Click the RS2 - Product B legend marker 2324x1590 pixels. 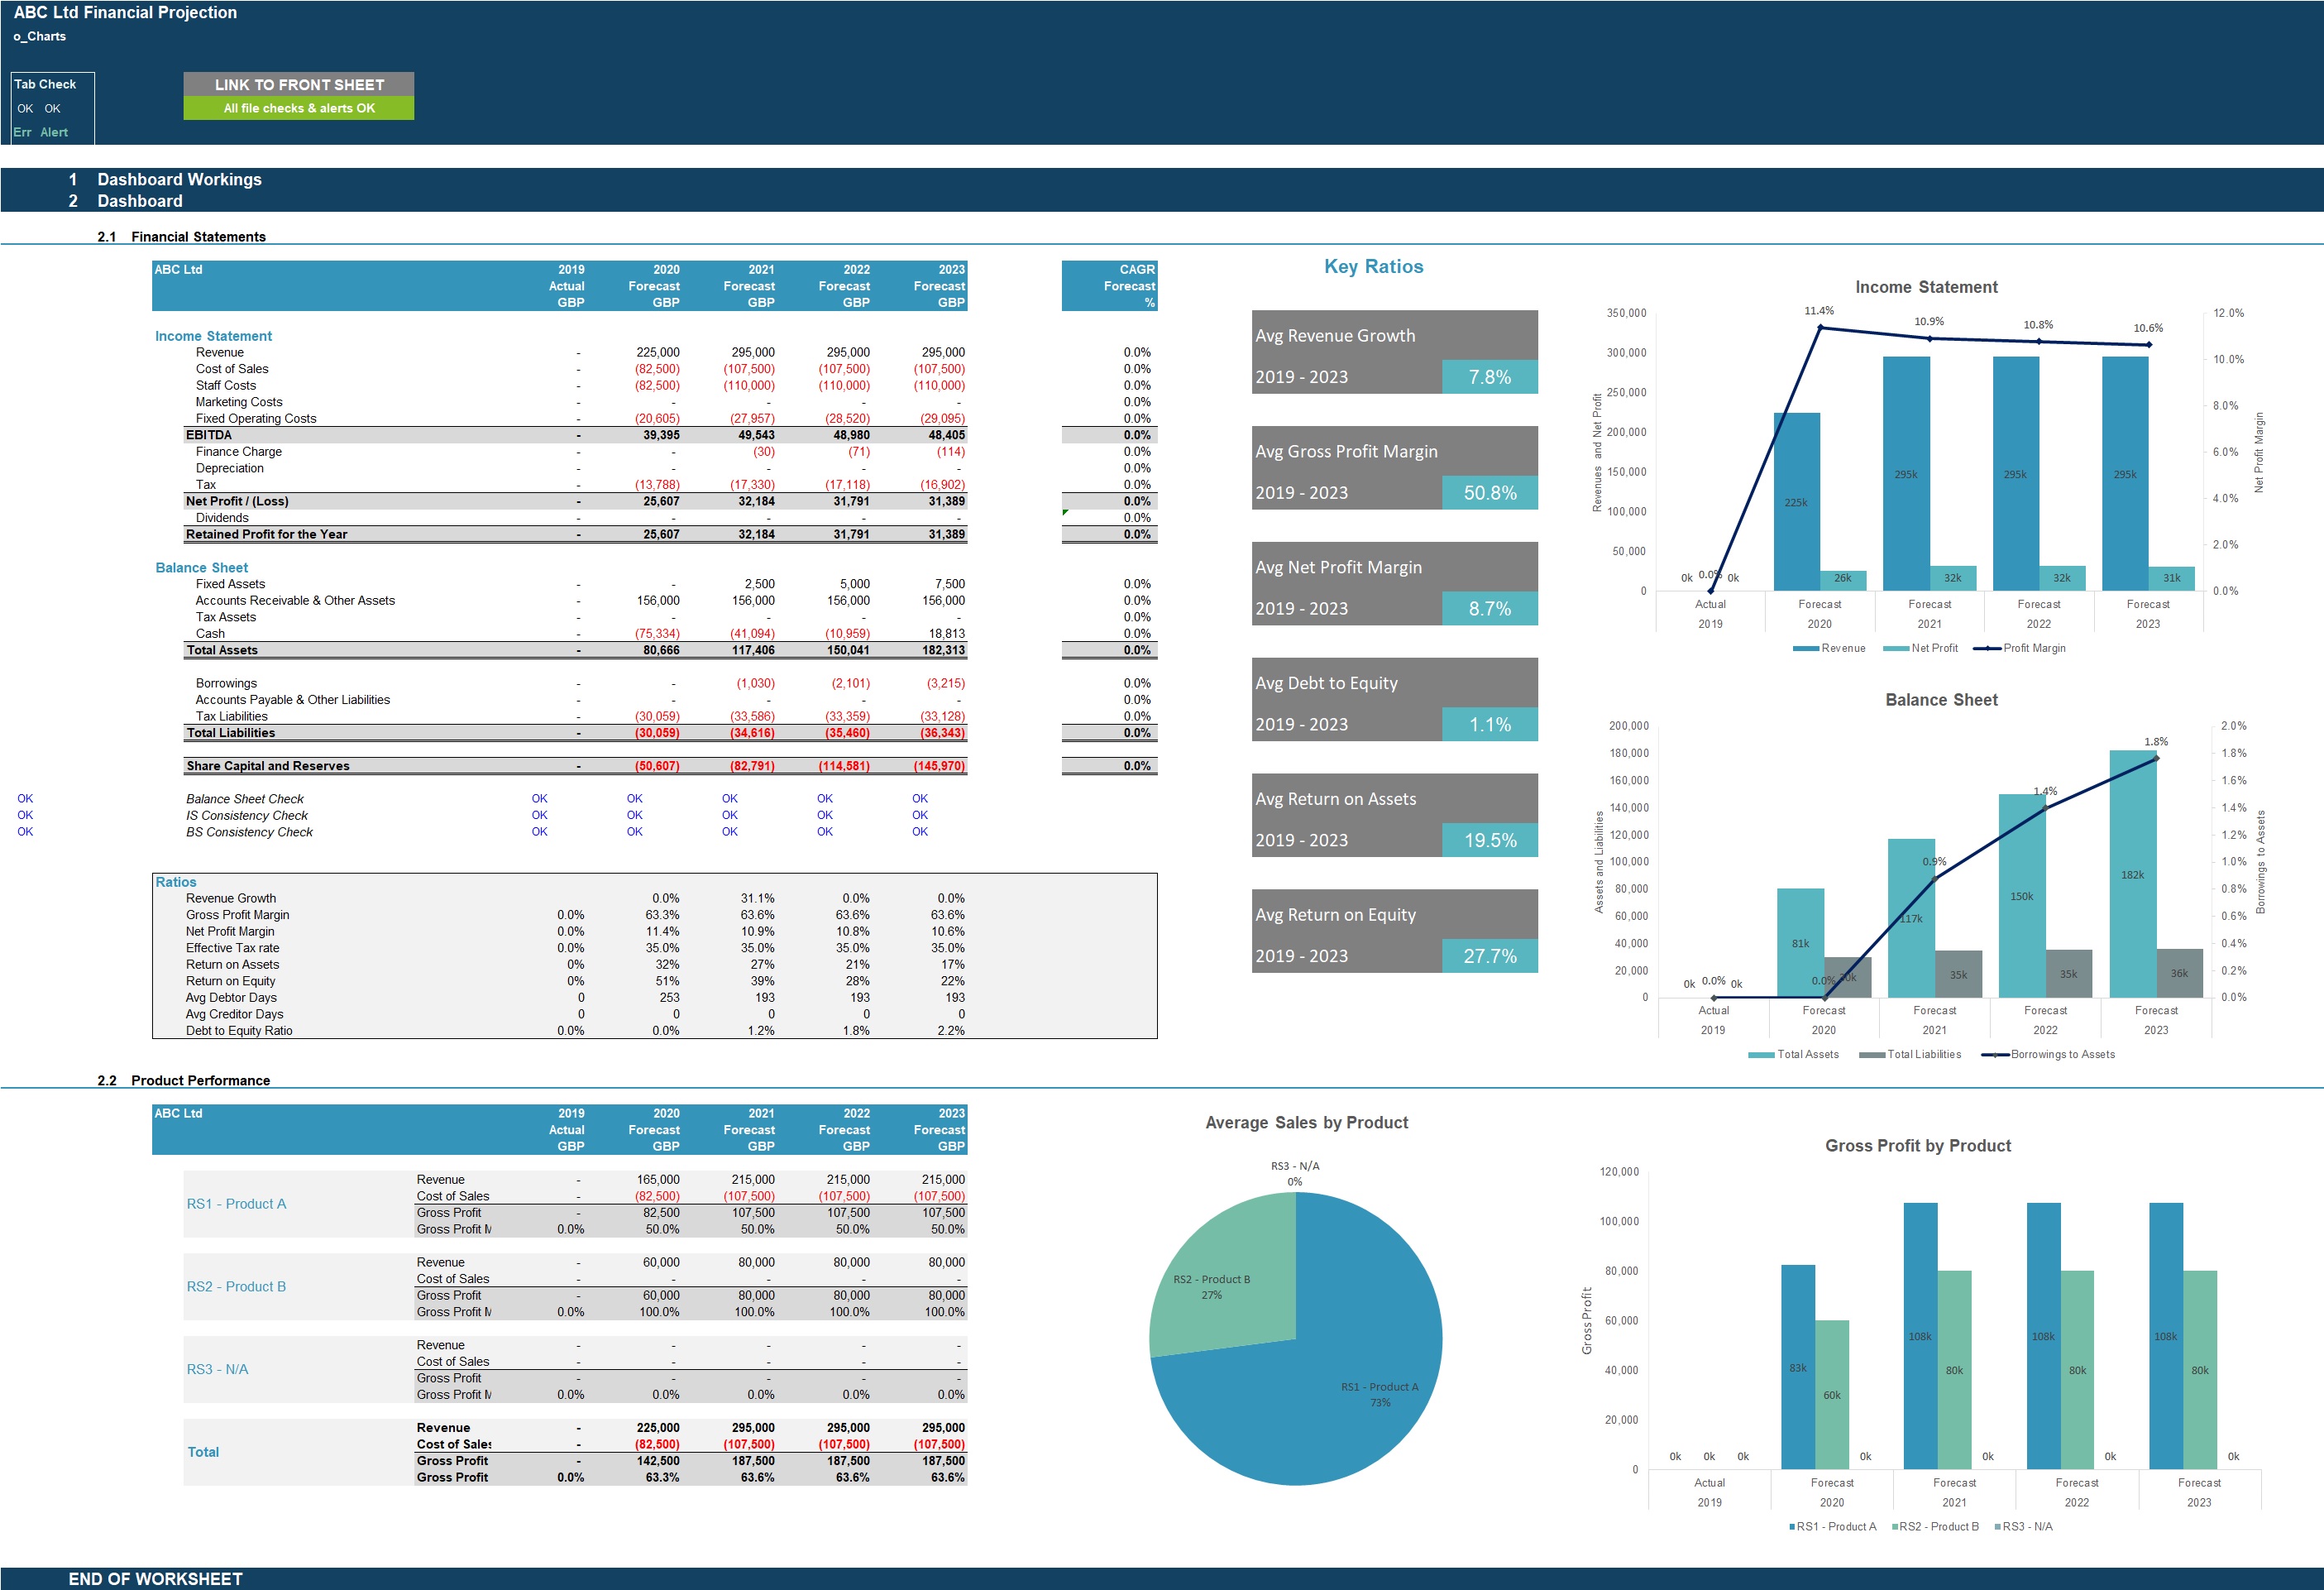tap(1895, 1527)
